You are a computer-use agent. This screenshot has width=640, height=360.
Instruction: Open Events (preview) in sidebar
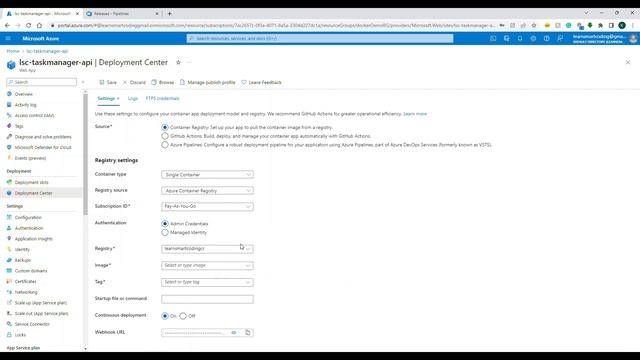pyautogui.click(x=30, y=158)
